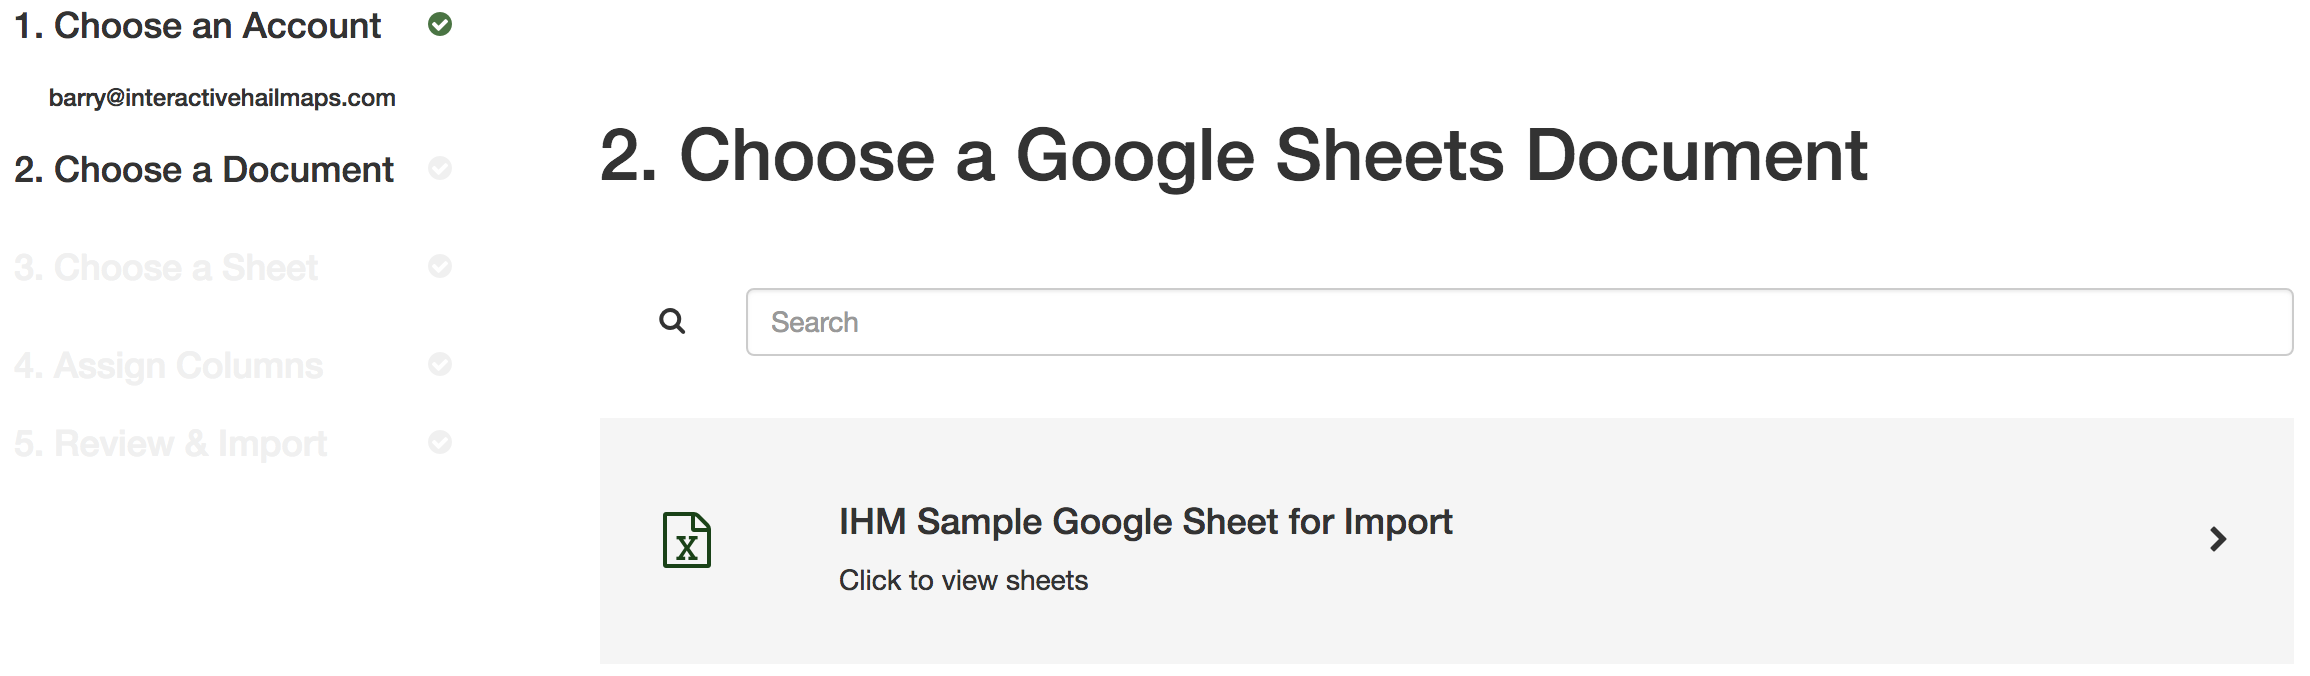The width and height of the screenshot is (2310, 676).
Task: Click the Search placeholder text
Action: (814, 322)
